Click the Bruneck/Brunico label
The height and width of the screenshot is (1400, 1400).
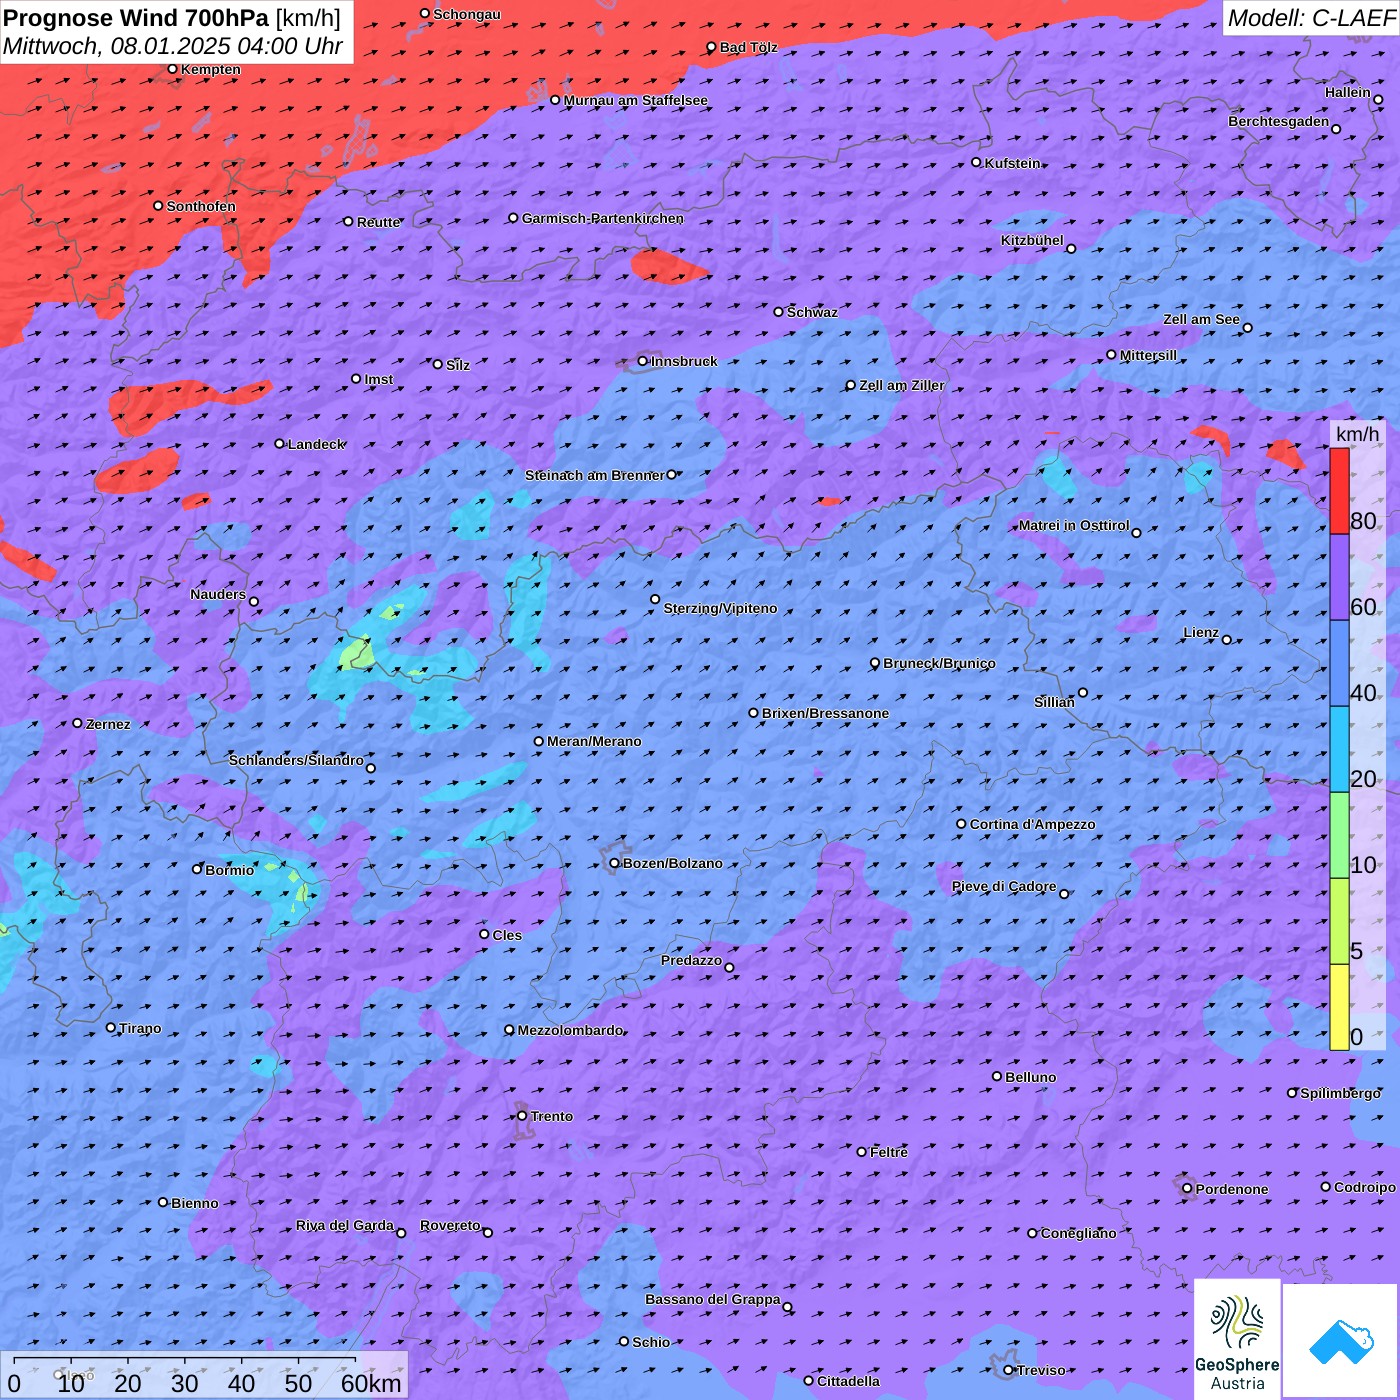[939, 663]
